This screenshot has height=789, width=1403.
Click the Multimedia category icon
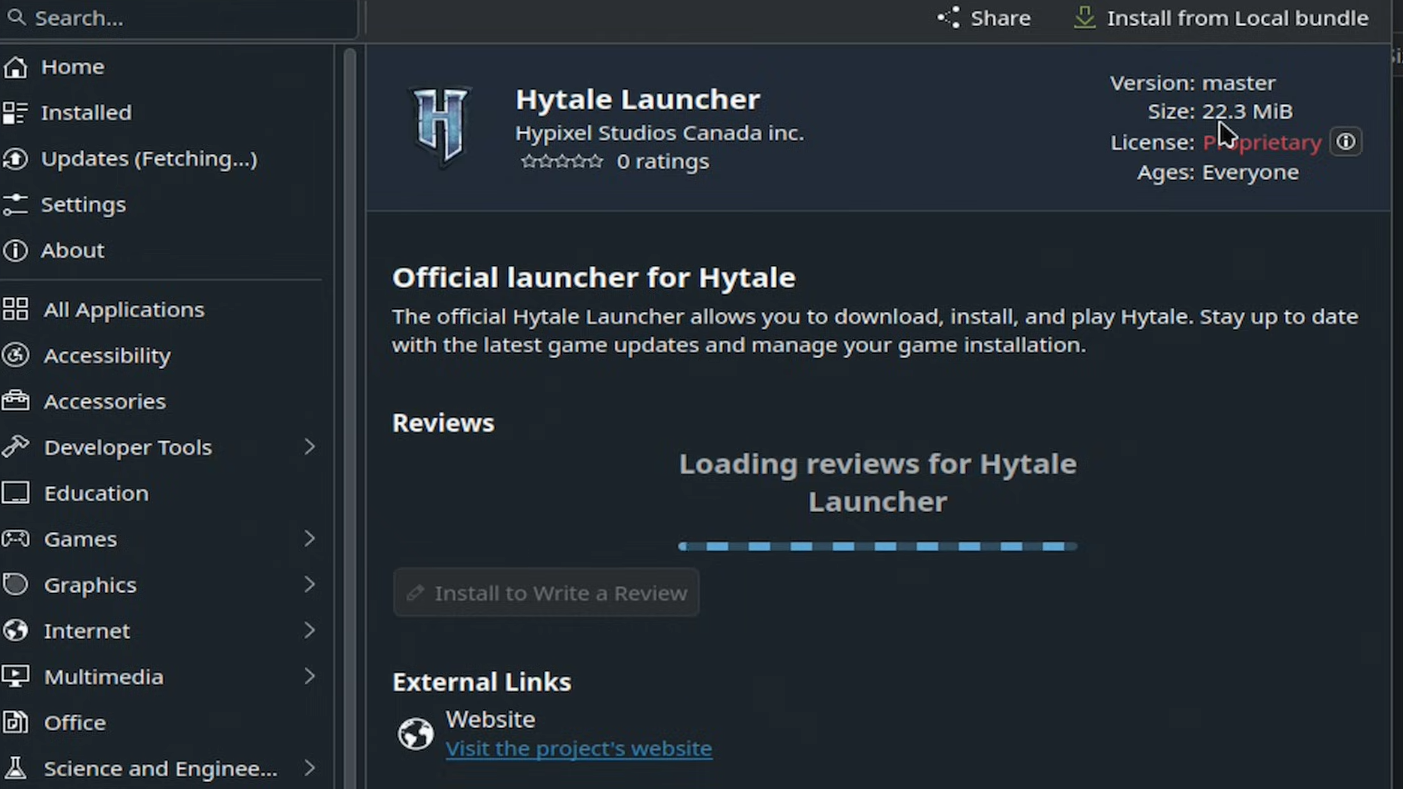point(15,678)
